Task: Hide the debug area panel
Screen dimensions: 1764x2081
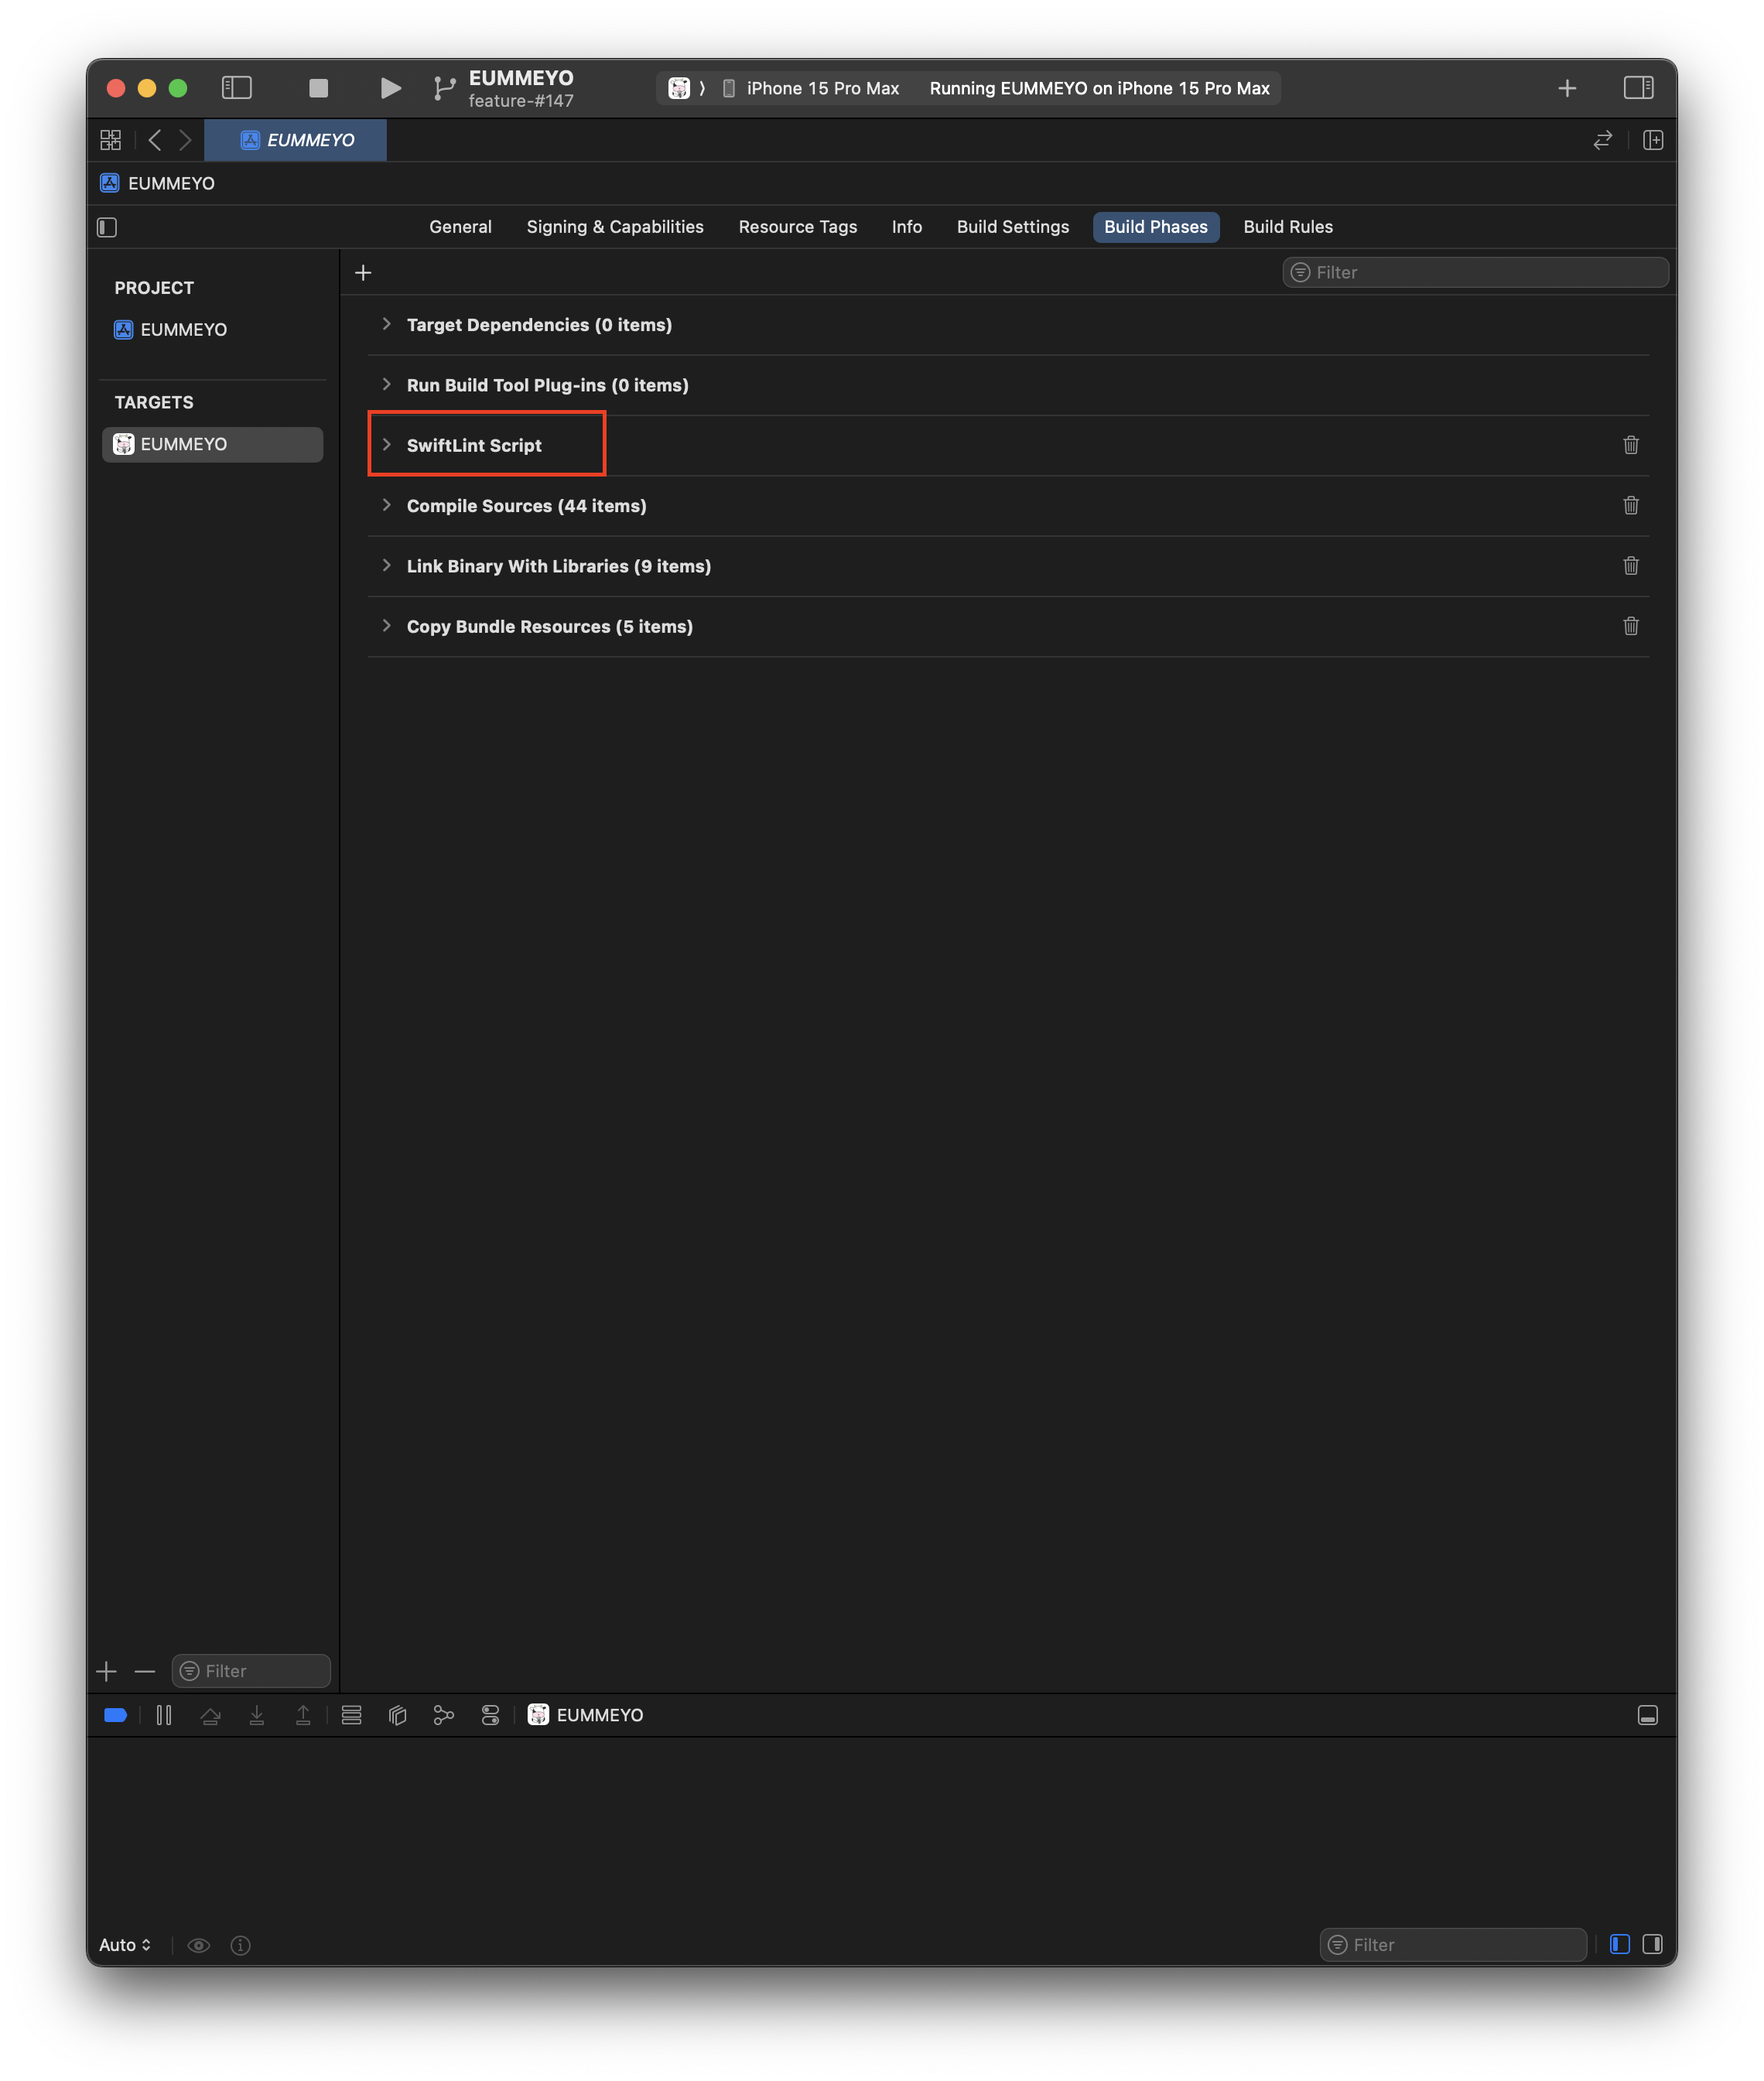Action: pos(1647,1715)
